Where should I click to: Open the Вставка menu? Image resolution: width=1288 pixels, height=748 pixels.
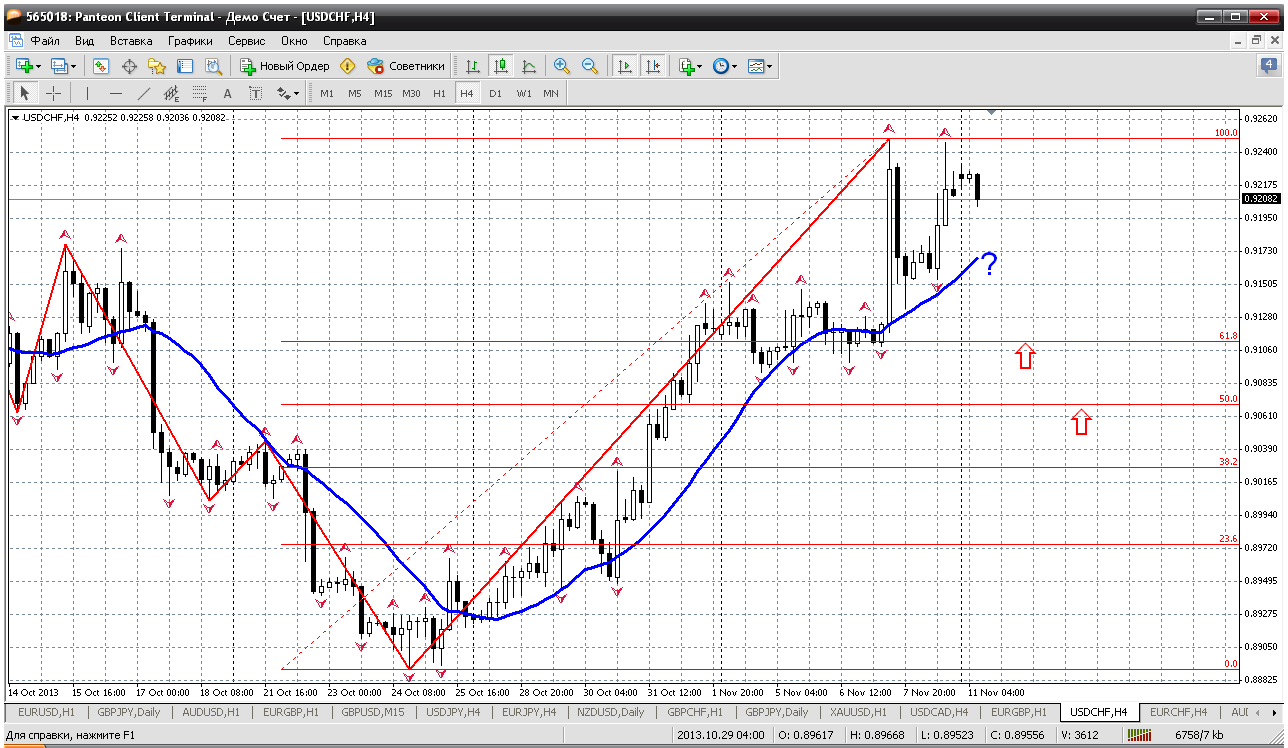[131, 41]
